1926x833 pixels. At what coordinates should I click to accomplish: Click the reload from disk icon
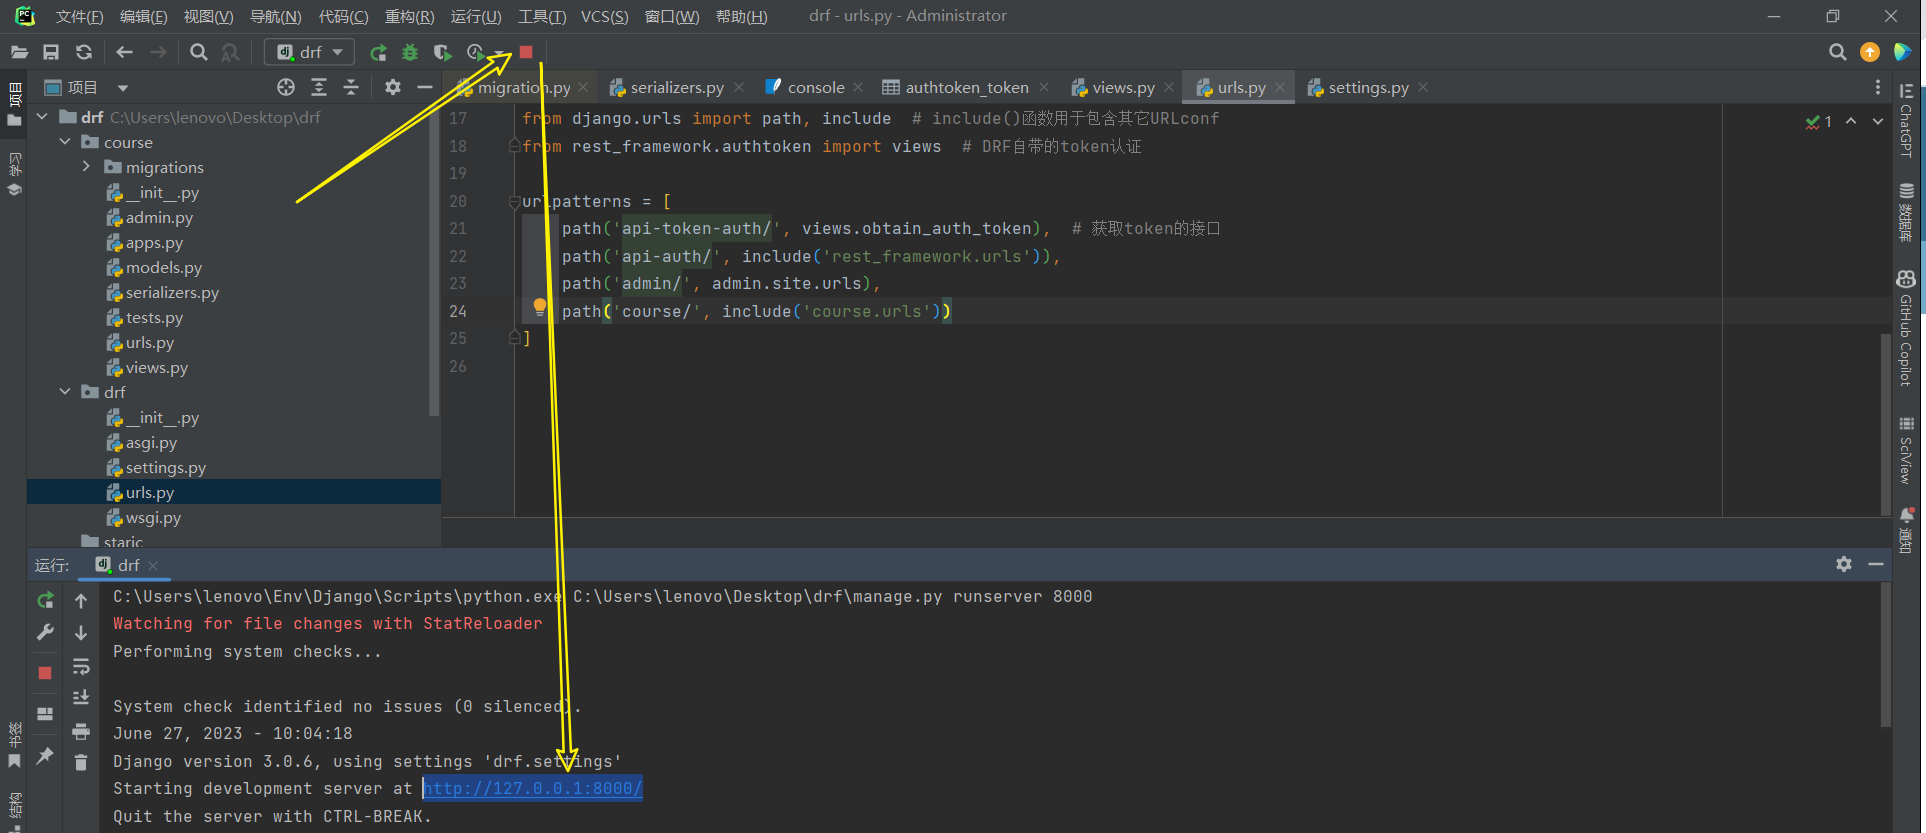pyautogui.click(x=84, y=52)
